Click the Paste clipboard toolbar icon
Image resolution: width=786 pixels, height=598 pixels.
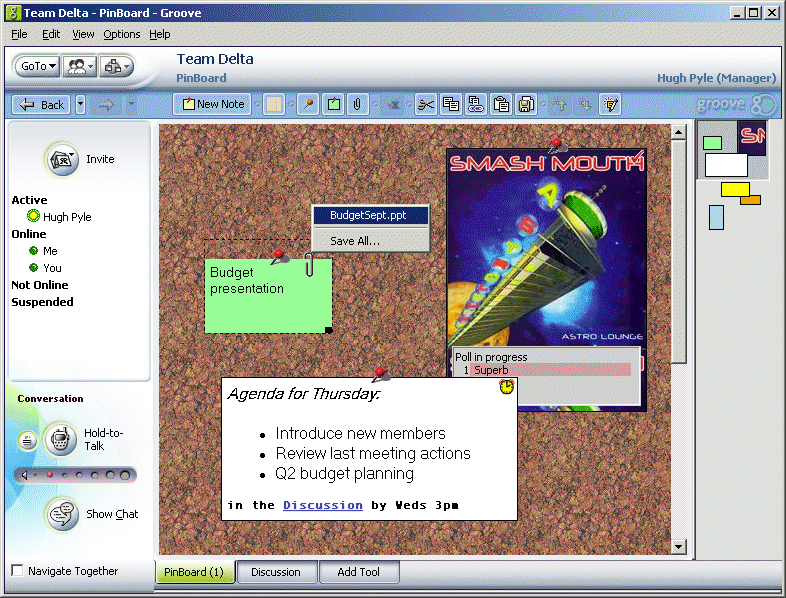(x=501, y=104)
